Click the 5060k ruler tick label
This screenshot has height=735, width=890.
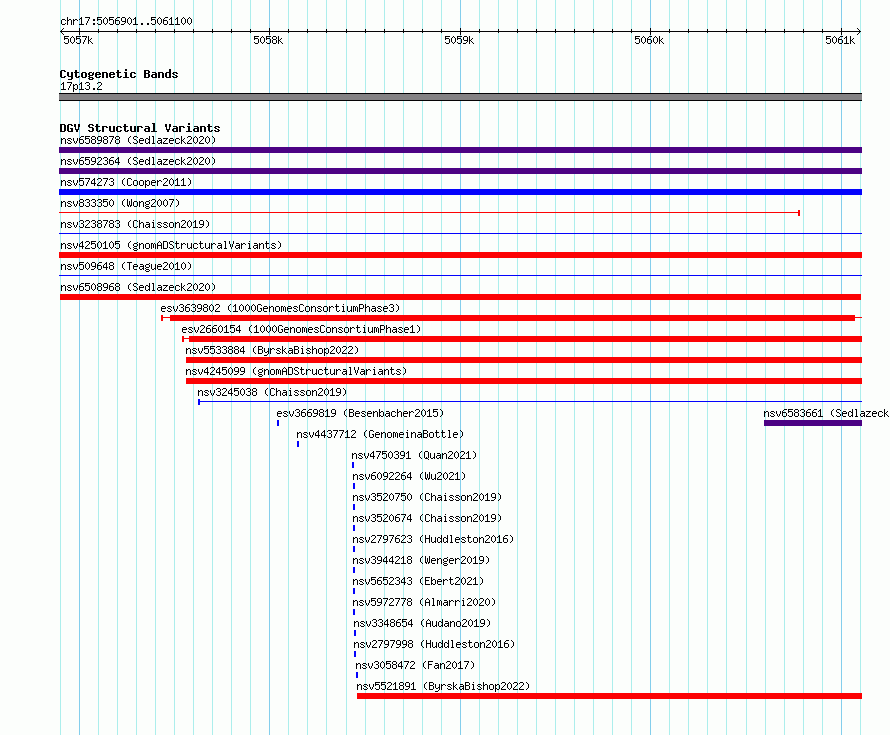(649, 40)
